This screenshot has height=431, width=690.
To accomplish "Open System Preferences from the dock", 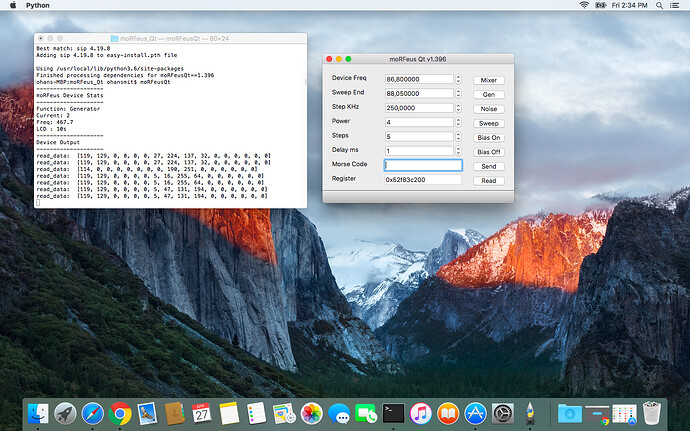I will 503,413.
